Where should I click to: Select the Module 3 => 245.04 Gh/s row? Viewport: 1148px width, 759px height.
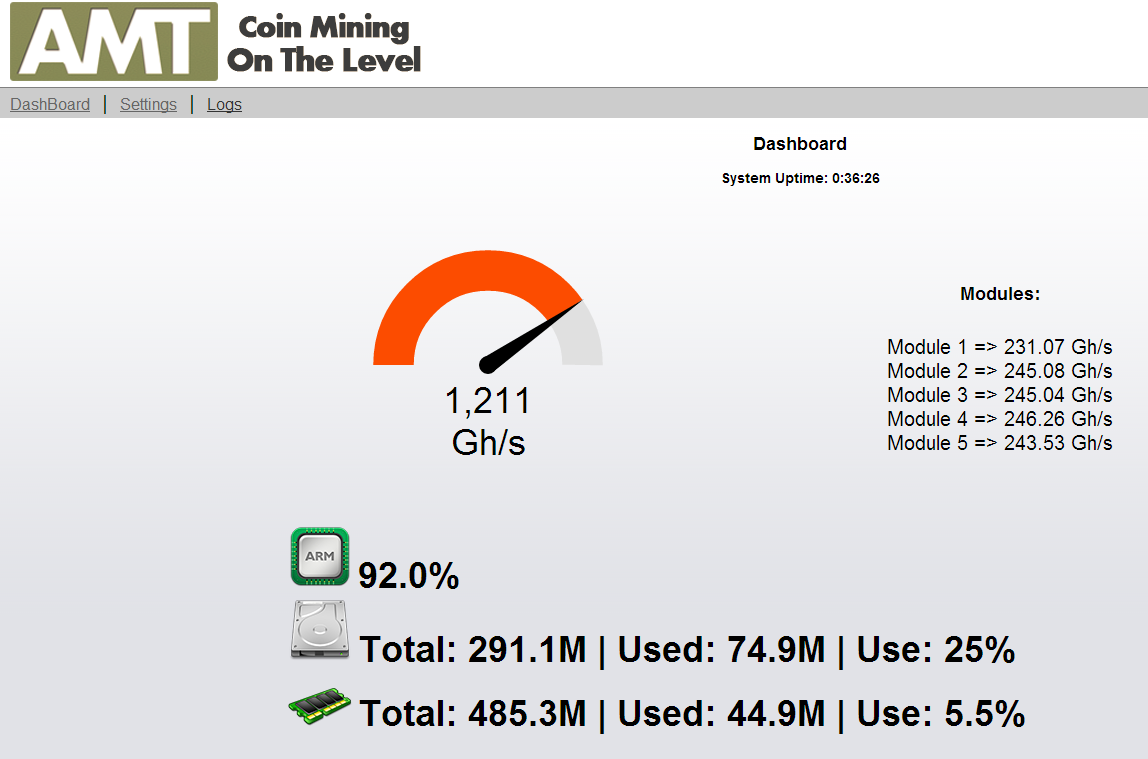point(999,395)
